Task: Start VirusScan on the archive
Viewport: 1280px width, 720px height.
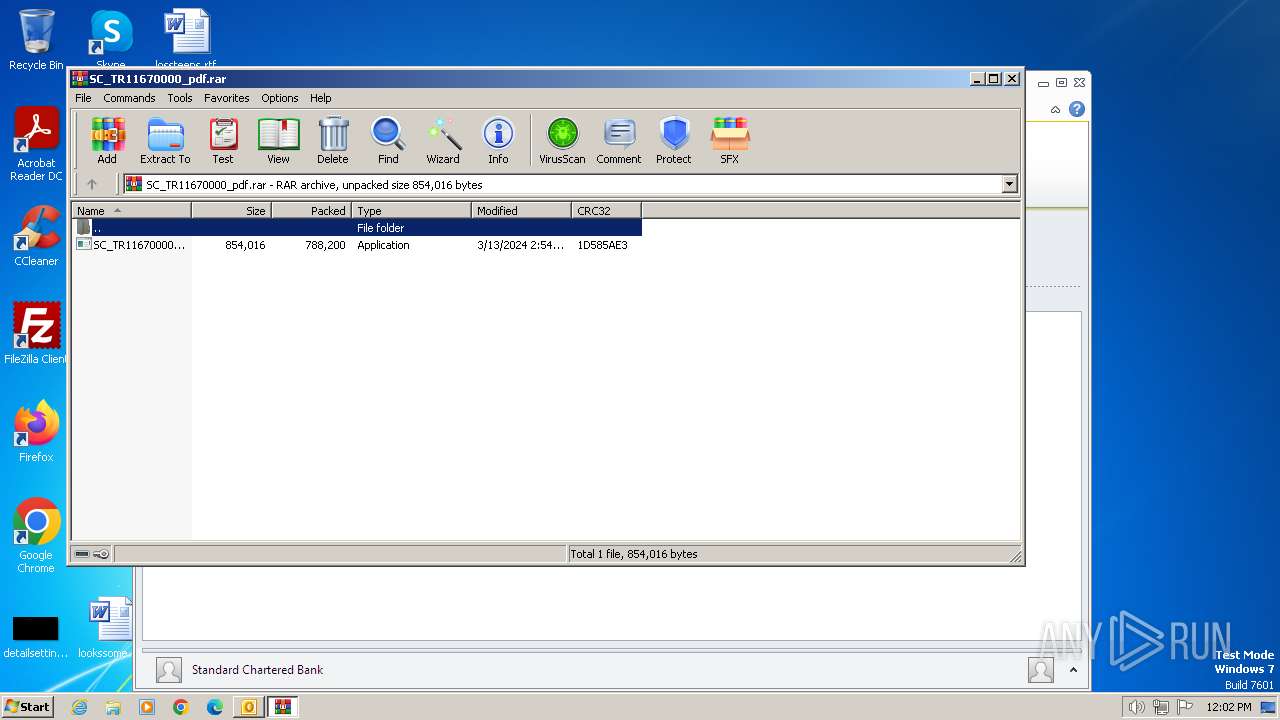Action: 562,141
